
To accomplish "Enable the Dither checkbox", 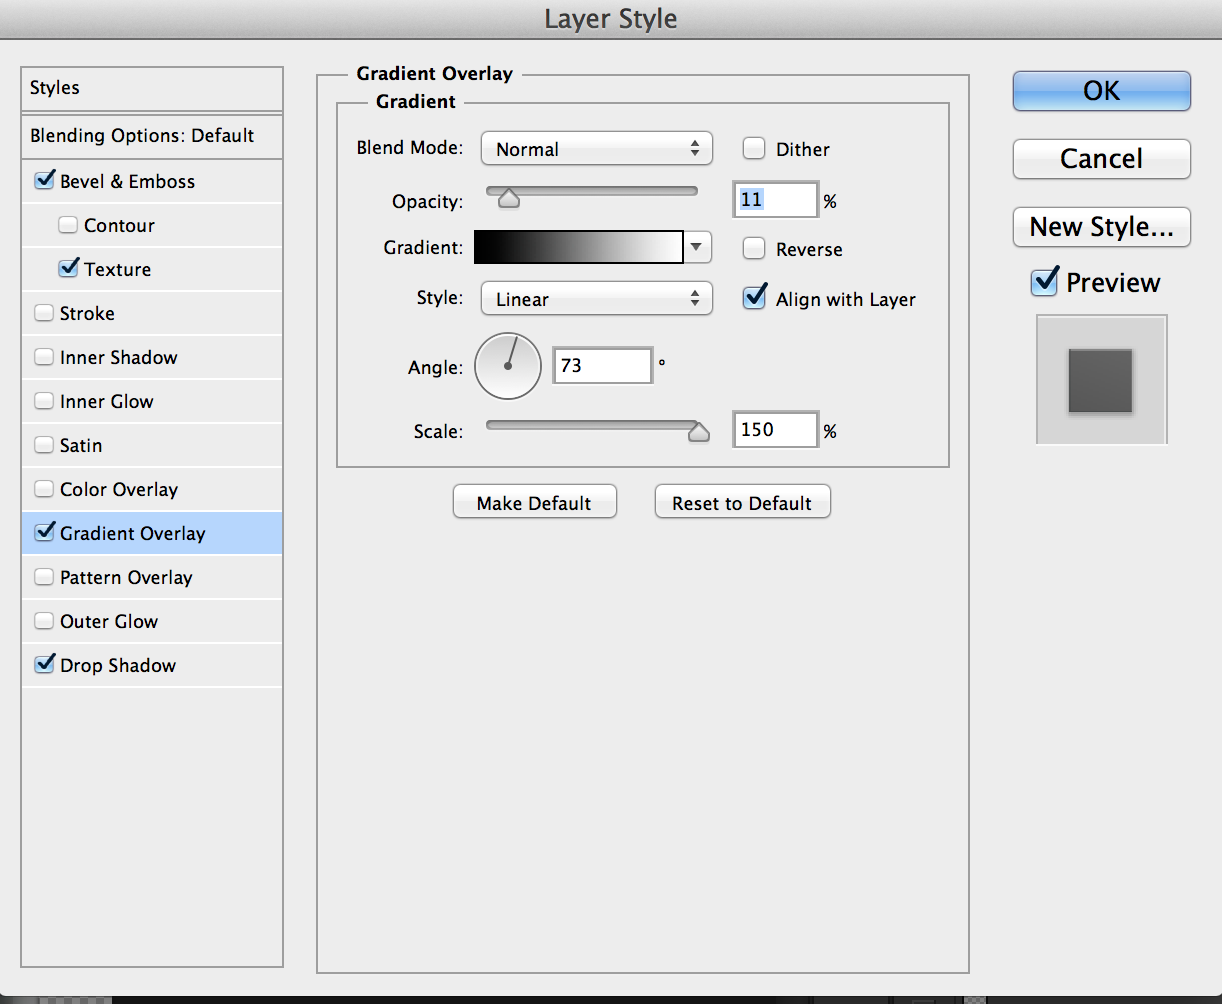I will tap(754, 149).
